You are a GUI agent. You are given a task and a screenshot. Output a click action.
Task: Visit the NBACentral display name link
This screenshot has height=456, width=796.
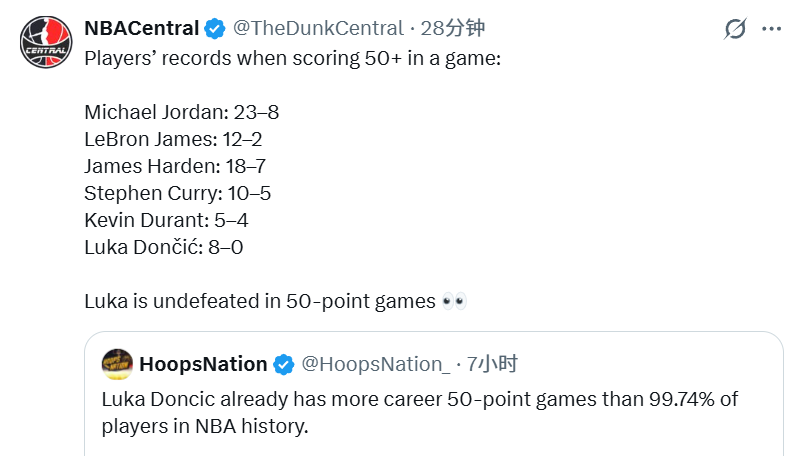pos(141,28)
